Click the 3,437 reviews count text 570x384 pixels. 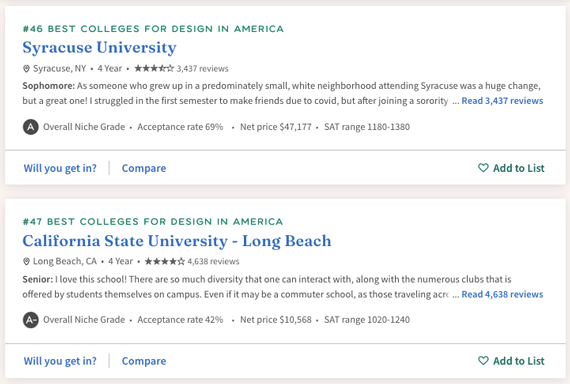point(202,68)
